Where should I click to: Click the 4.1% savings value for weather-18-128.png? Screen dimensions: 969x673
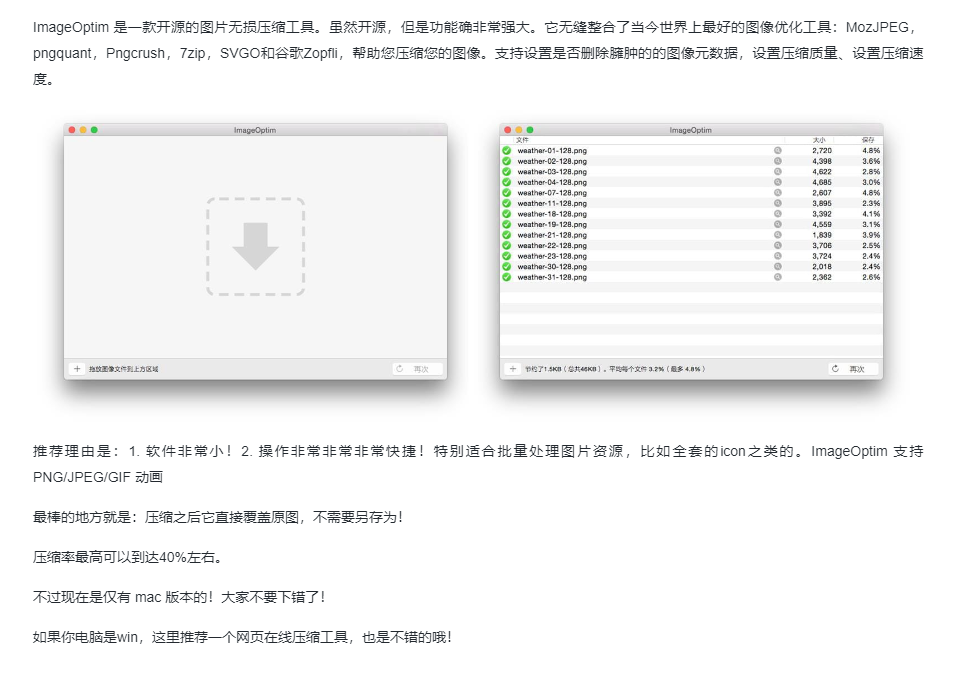pos(871,214)
